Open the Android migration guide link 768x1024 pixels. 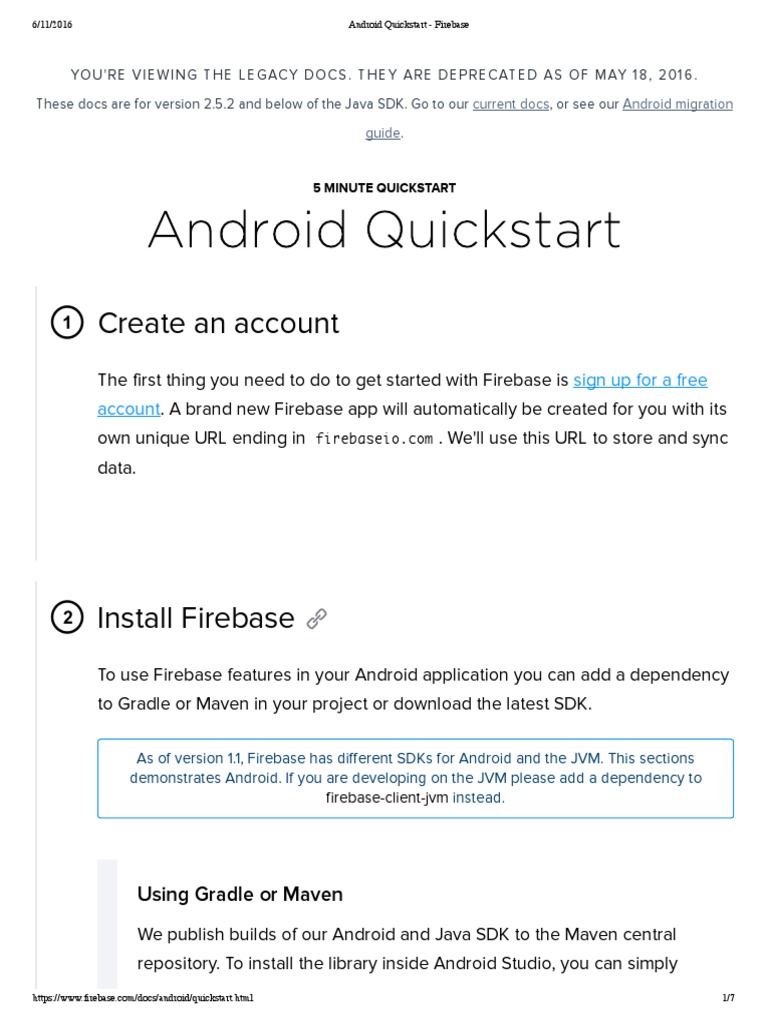(677, 104)
